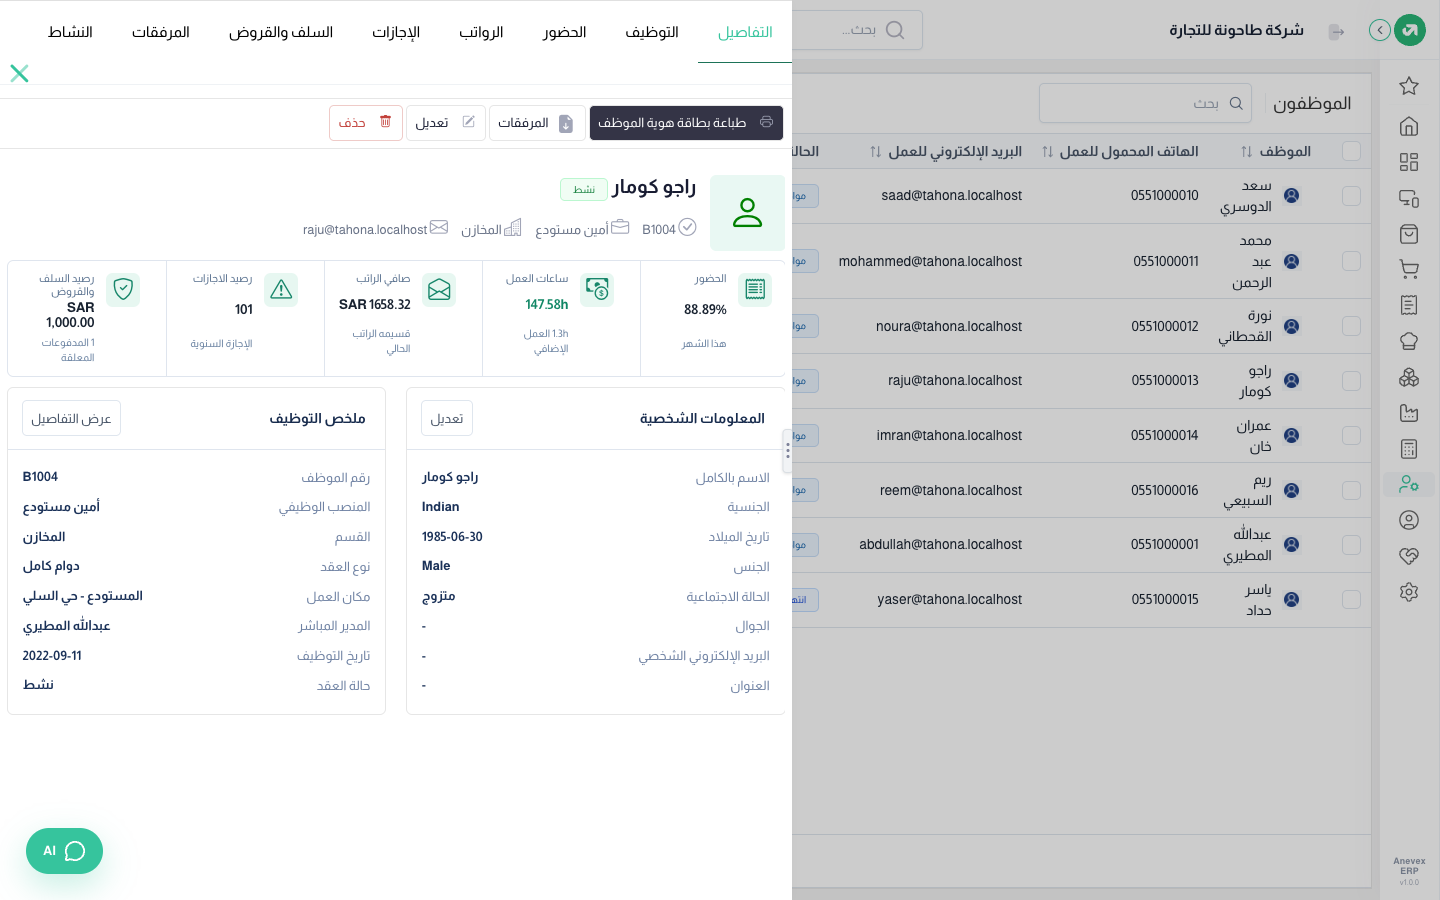Click the employee avatar placeholder for راجو كومار
This screenshot has height=900, width=1440.
click(747, 213)
